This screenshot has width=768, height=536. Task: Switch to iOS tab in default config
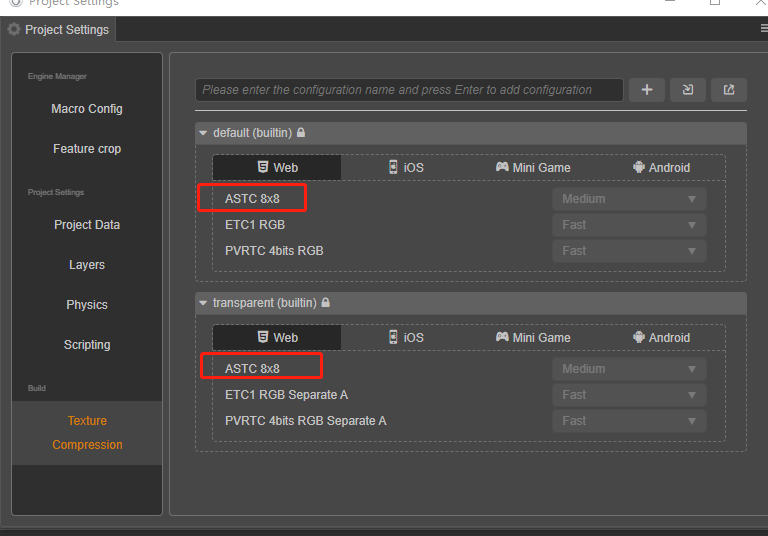coord(406,168)
